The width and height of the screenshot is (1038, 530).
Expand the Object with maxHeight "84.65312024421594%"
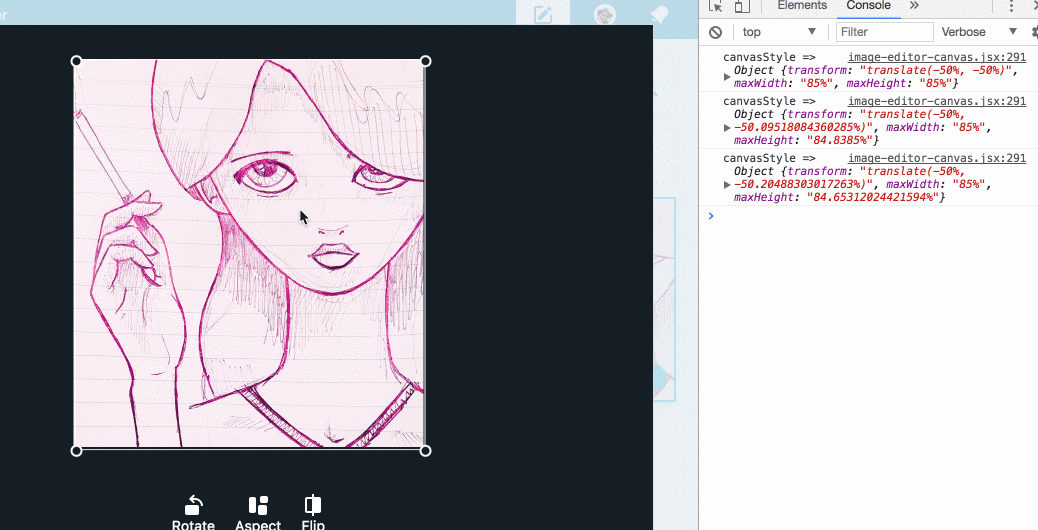click(x=727, y=184)
